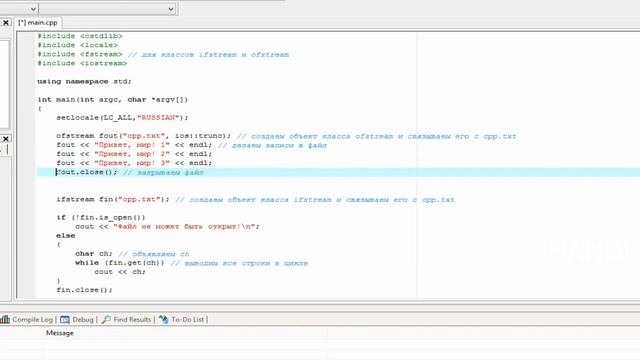Click the 'char ch;' declaration
The height and width of the screenshot is (360, 640).
click(94, 253)
